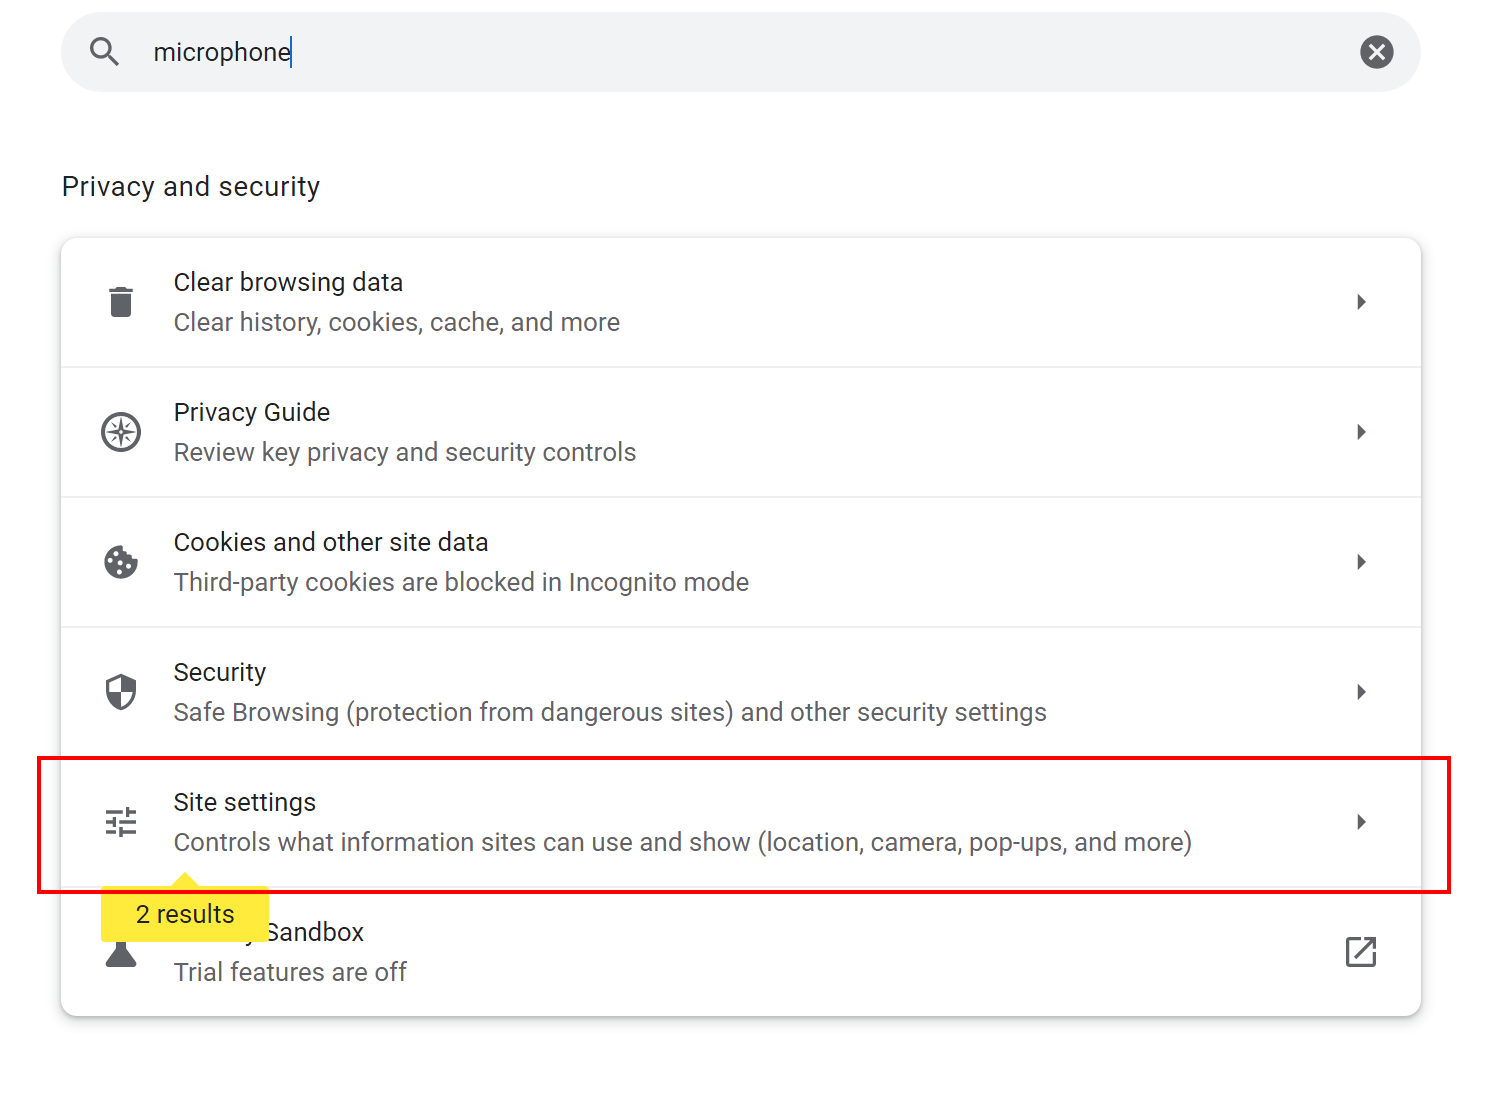
Task: Expand the Security row arrow
Action: (x=1361, y=692)
